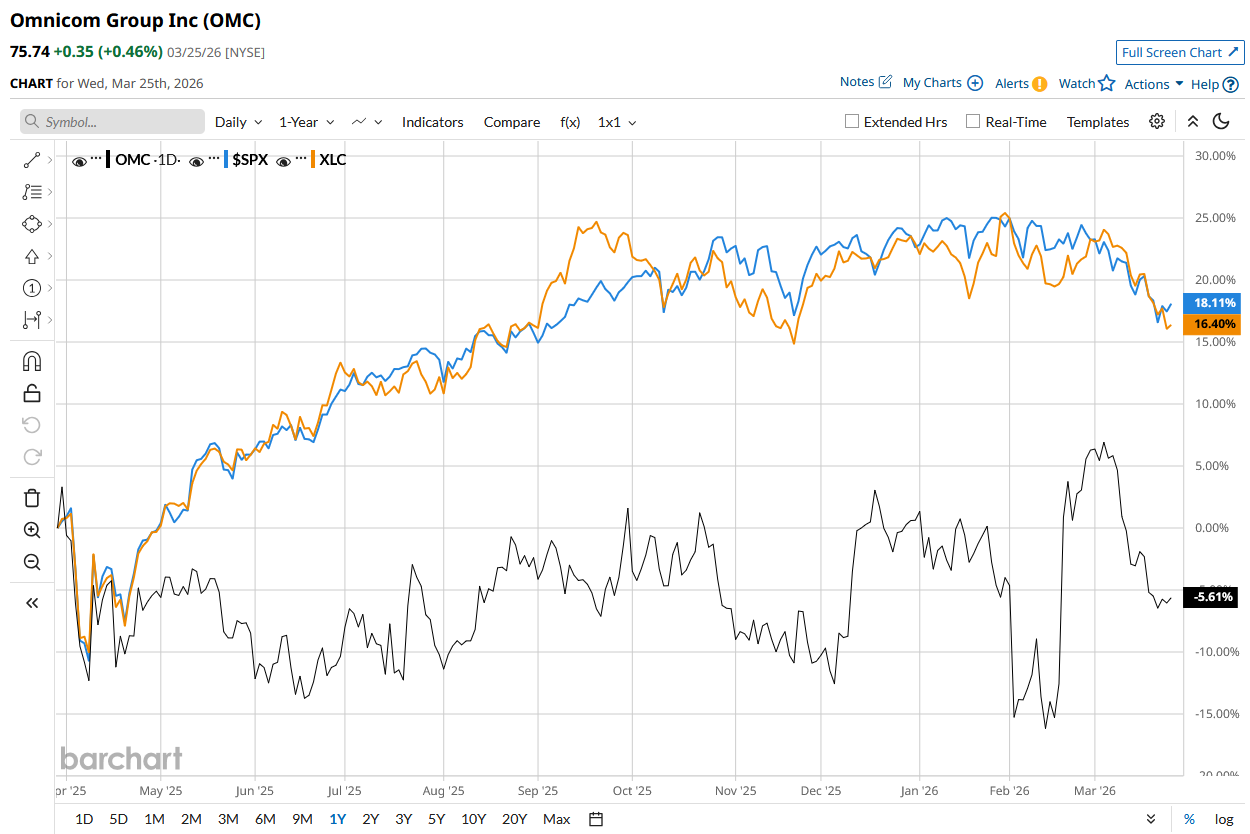Open Indicators menu
The width and height of the screenshot is (1250, 834).
point(433,122)
